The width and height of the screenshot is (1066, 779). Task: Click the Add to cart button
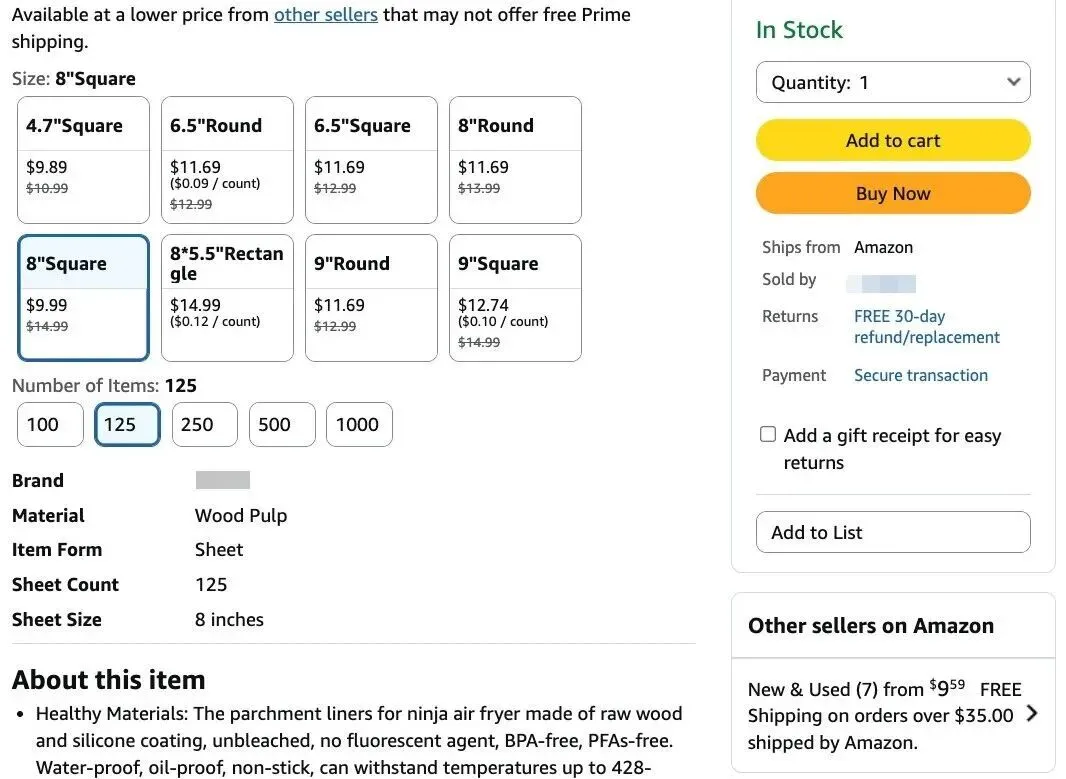(x=893, y=141)
